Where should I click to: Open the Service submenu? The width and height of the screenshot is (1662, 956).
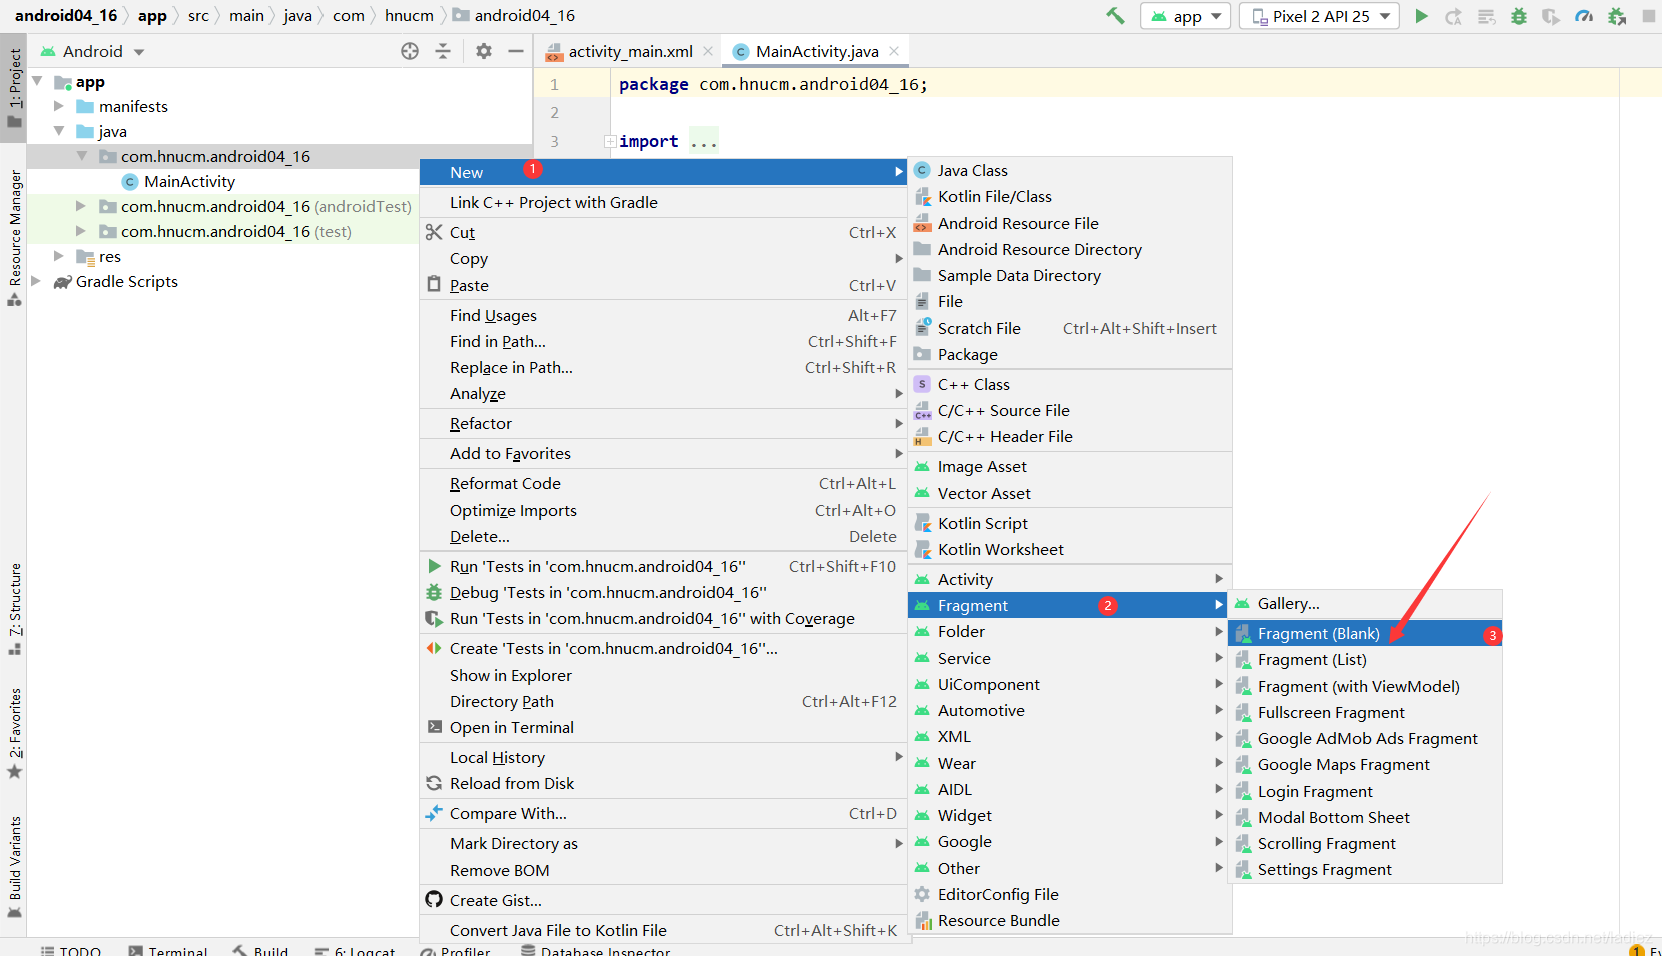(1070, 658)
